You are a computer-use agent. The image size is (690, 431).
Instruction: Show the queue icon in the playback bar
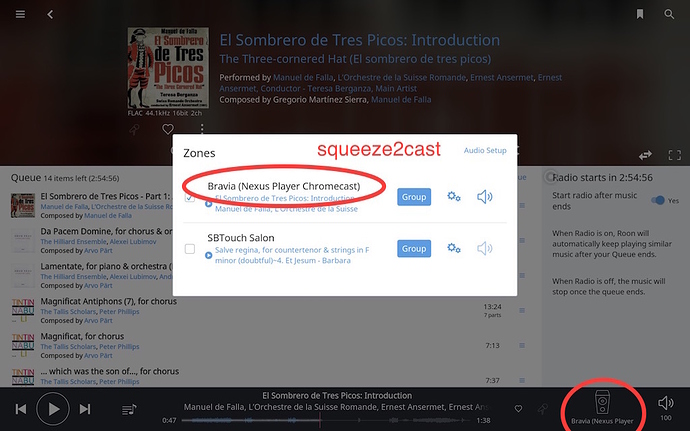(x=129, y=409)
